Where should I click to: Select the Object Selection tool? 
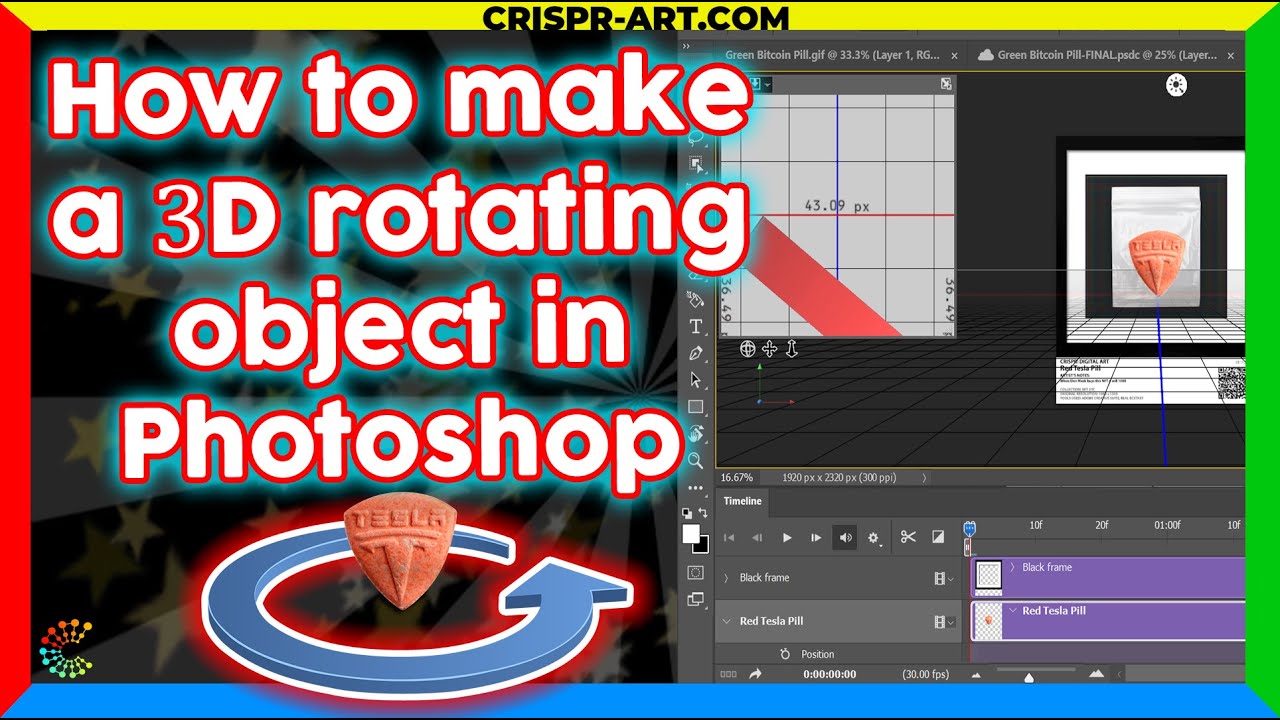[696, 163]
